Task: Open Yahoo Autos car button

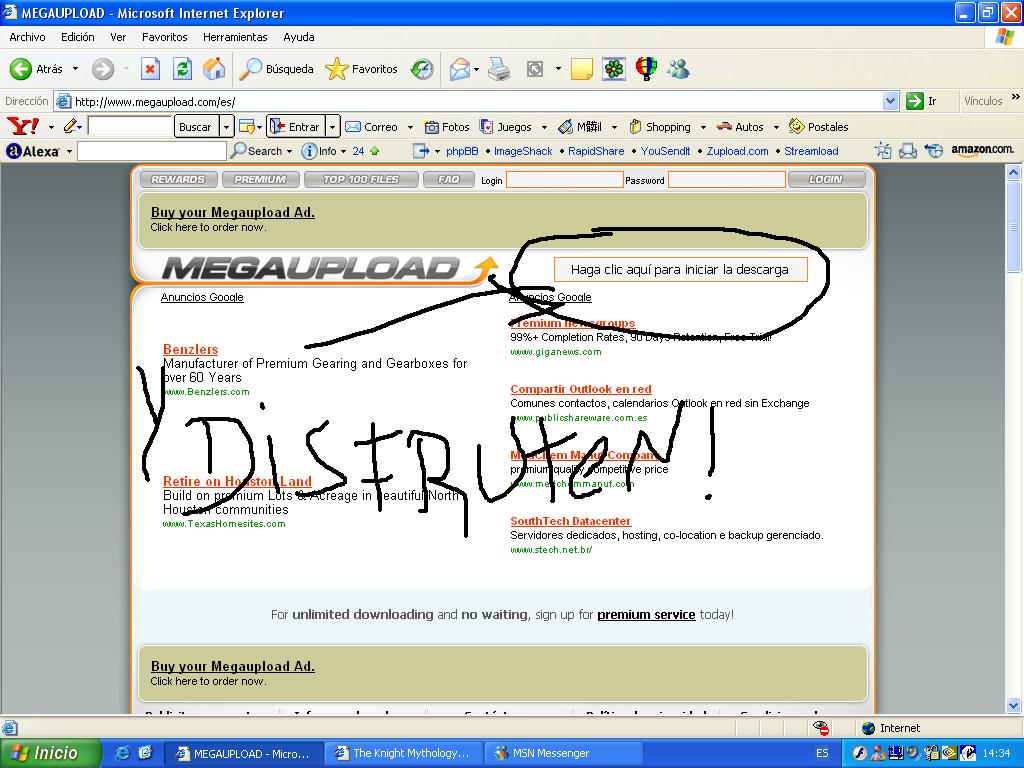Action: pos(740,127)
